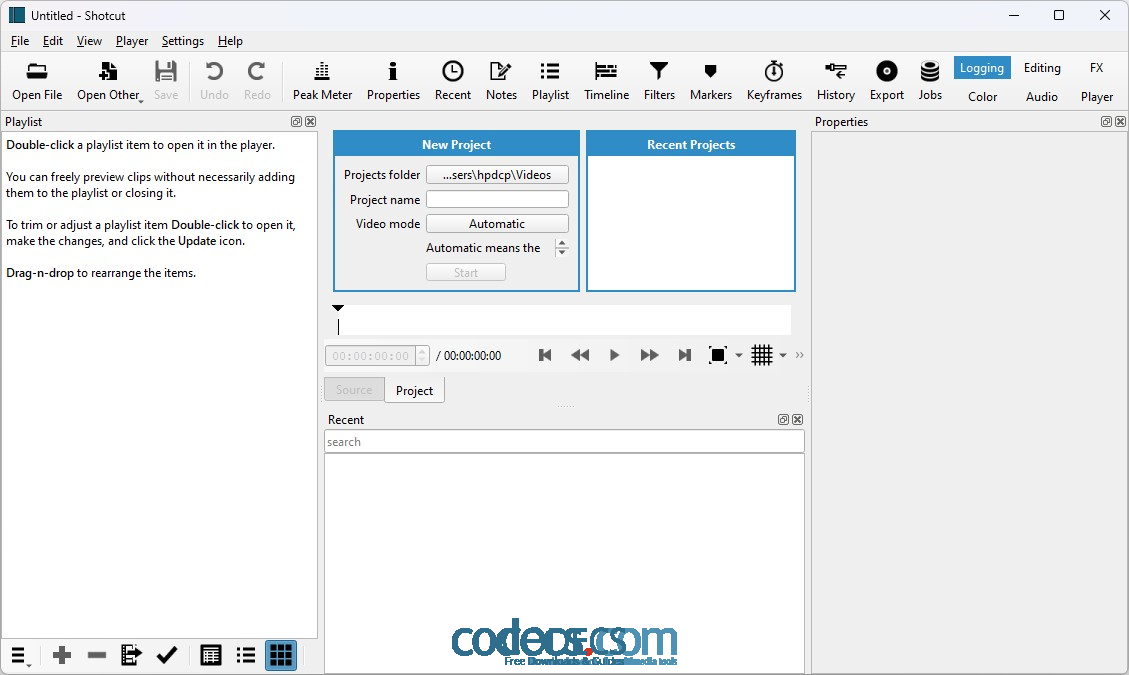Toggle the Peak Meter panel
Image resolution: width=1129 pixels, height=675 pixels.
coord(322,81)
